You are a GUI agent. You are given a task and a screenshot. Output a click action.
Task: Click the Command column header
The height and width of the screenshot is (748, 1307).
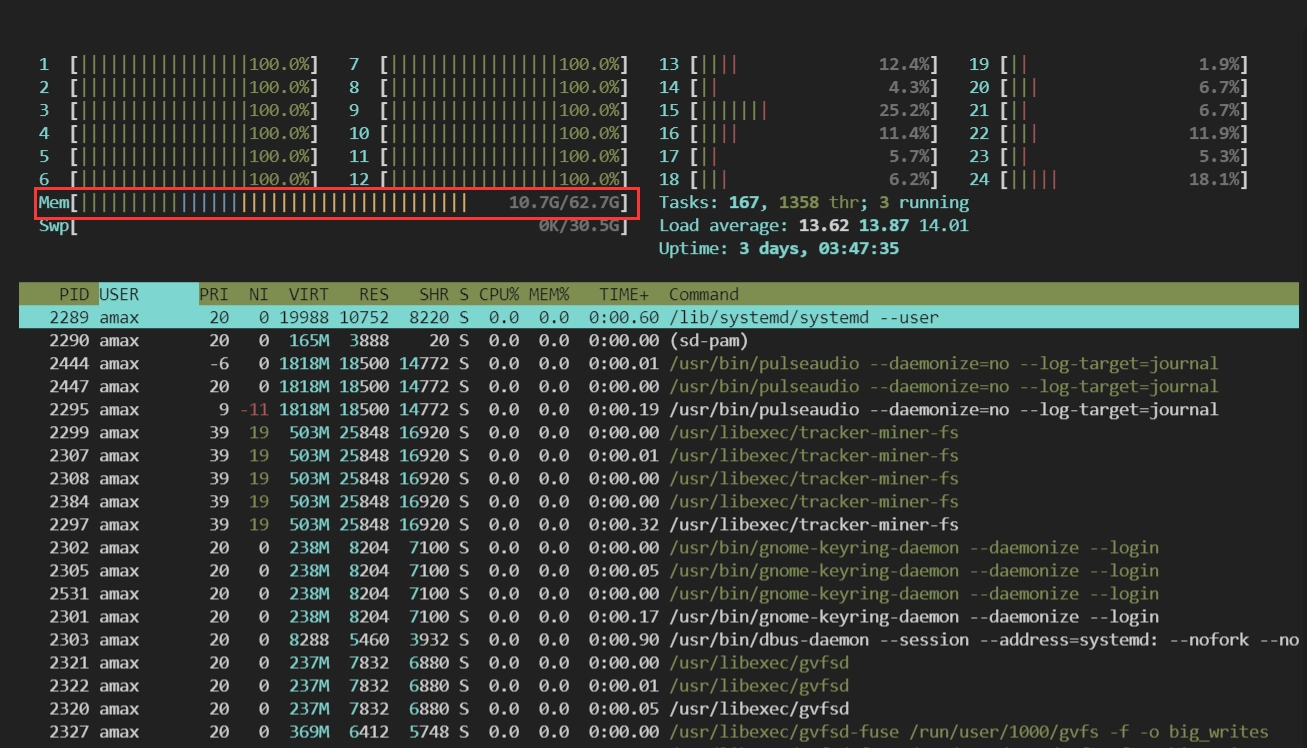point(704,294)
